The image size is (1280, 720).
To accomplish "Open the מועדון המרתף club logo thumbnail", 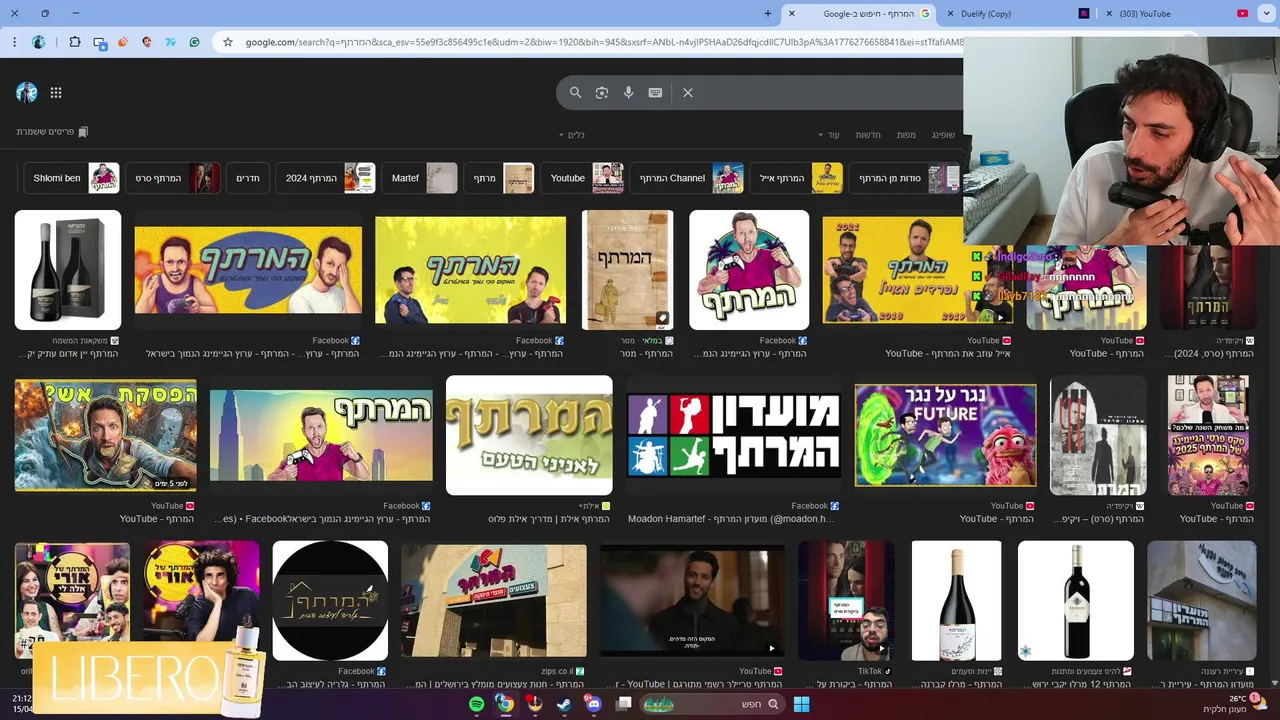I will 734,436.
